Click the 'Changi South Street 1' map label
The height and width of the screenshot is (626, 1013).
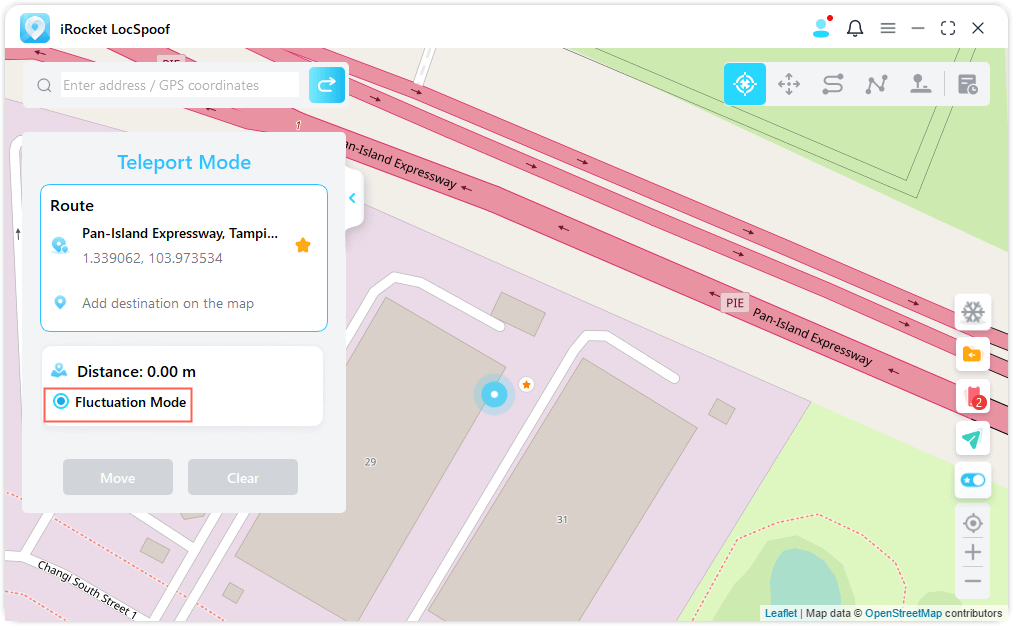click(87, 589)
